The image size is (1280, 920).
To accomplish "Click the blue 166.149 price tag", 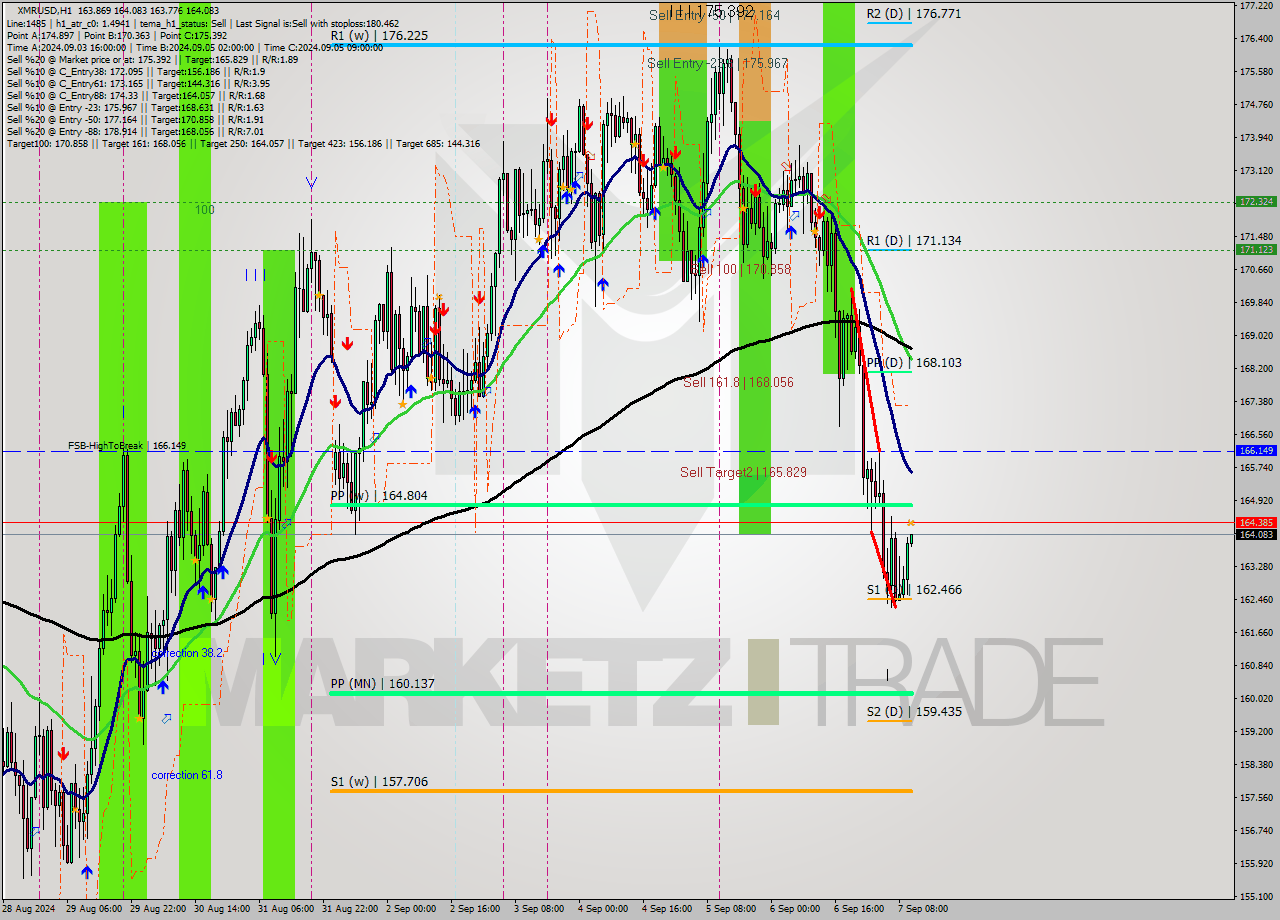I will pyautogui.click(x=1256, y=451).
